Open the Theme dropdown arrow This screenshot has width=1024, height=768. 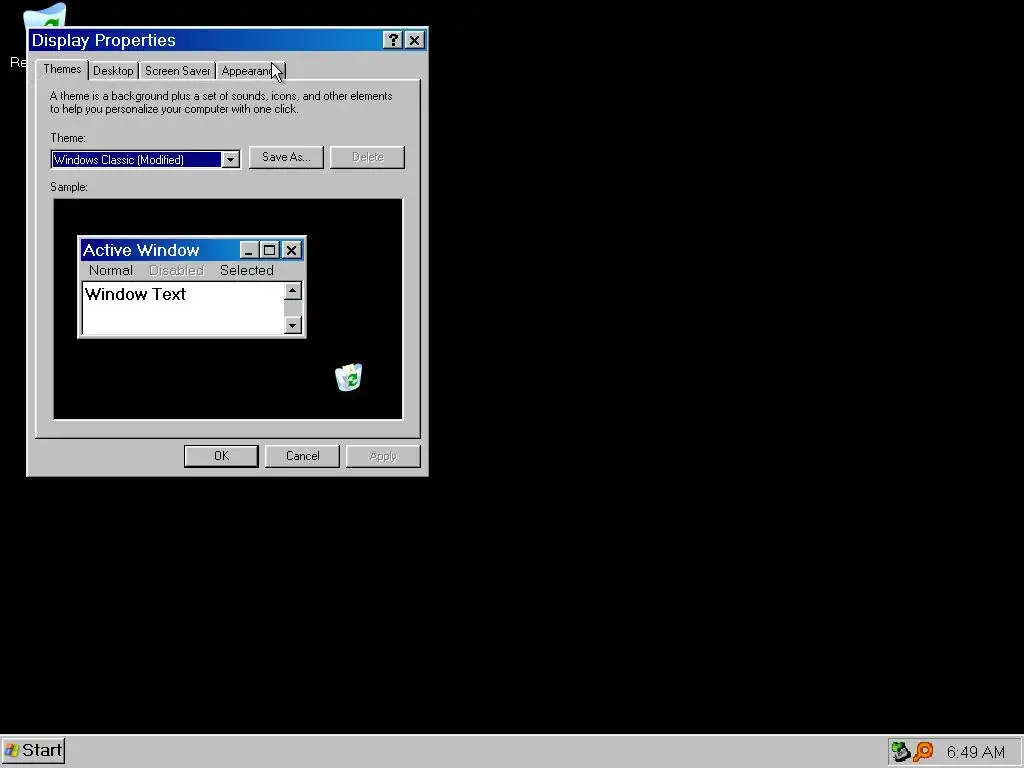(230, 159)
